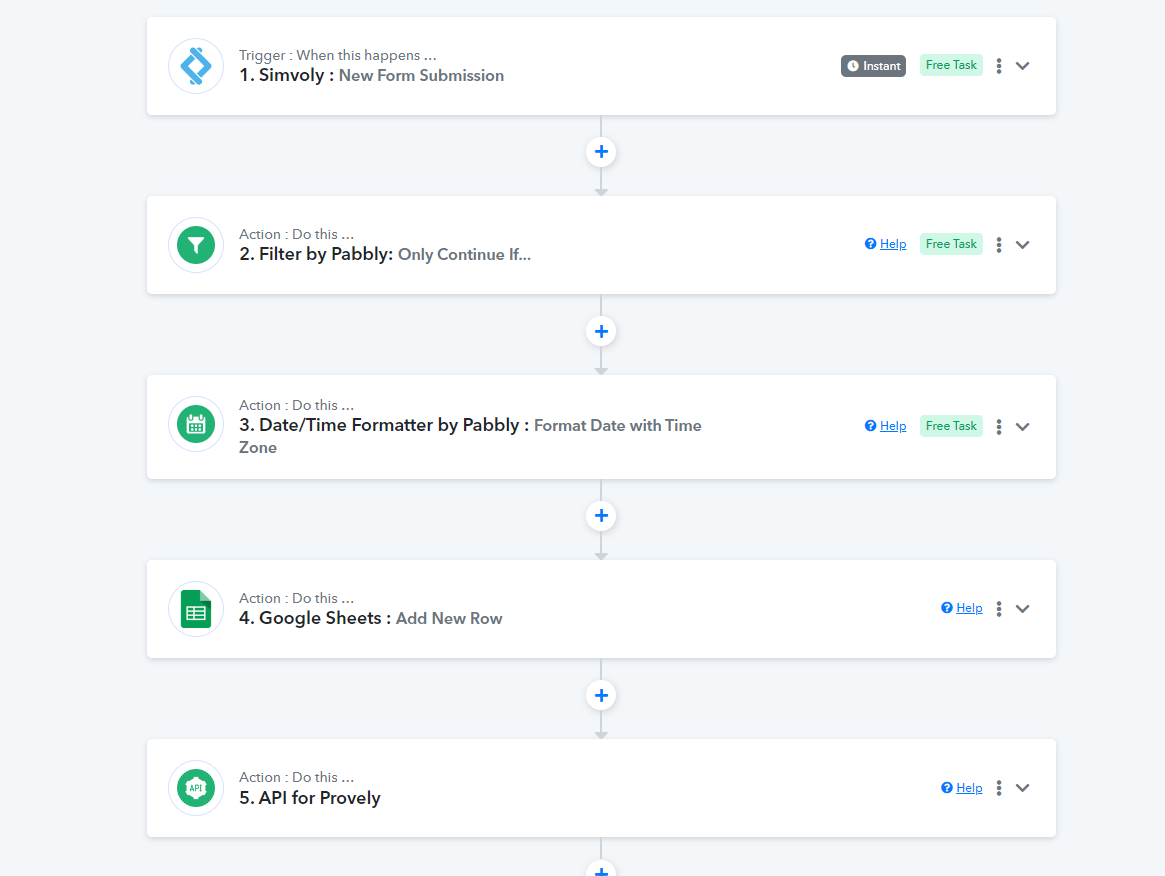
Task: Add a step after Date/Time Formatter
Action: pos(601,516)
